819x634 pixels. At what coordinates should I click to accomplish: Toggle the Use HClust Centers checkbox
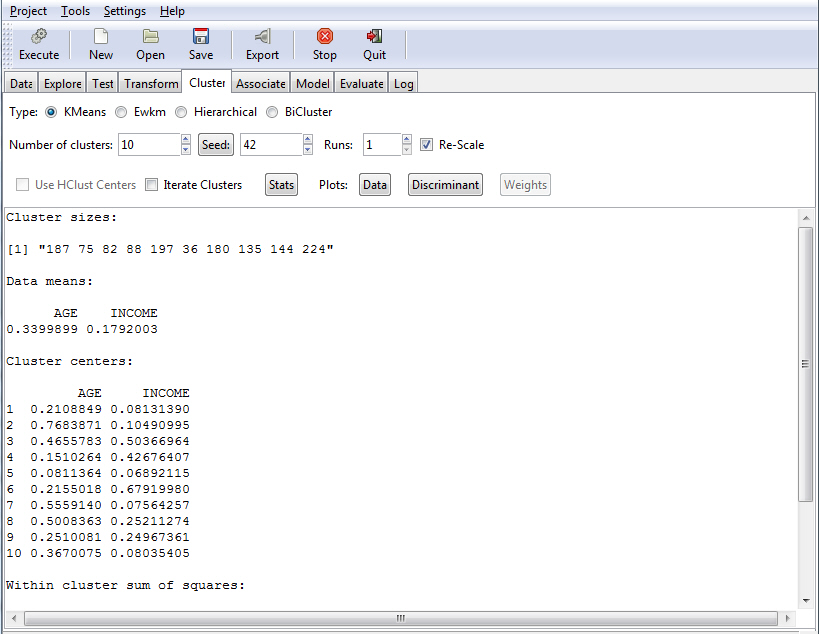pyautogui.click(x=22, y=185)
